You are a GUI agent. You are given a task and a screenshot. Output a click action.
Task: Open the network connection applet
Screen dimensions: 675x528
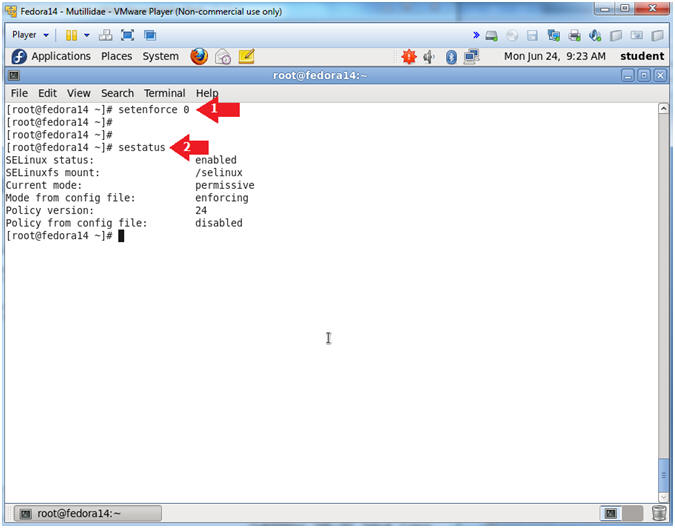click(x=471, y=57)
